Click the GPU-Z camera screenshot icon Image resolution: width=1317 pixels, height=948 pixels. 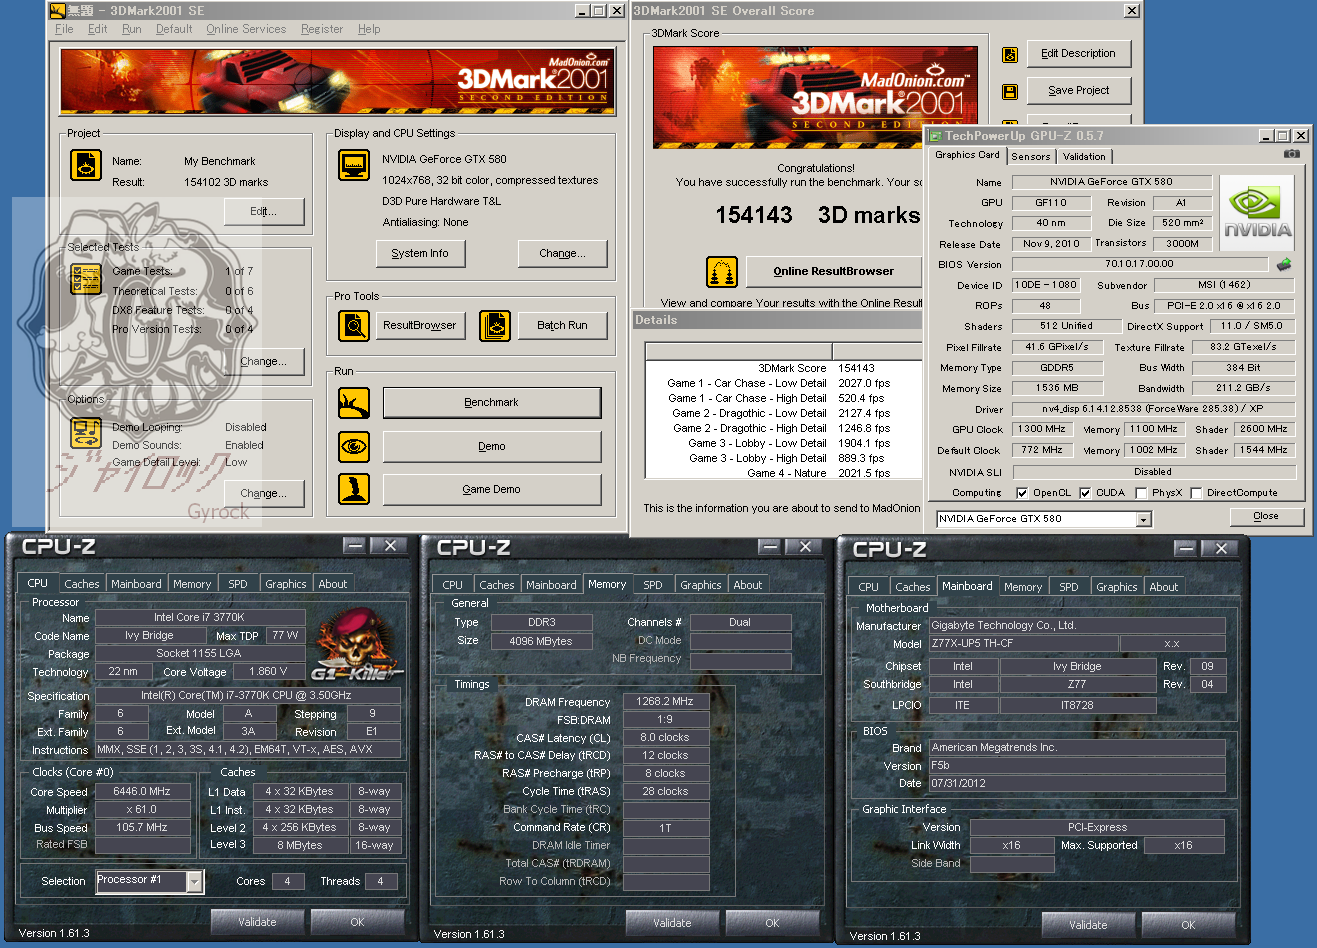(1292, 154)
